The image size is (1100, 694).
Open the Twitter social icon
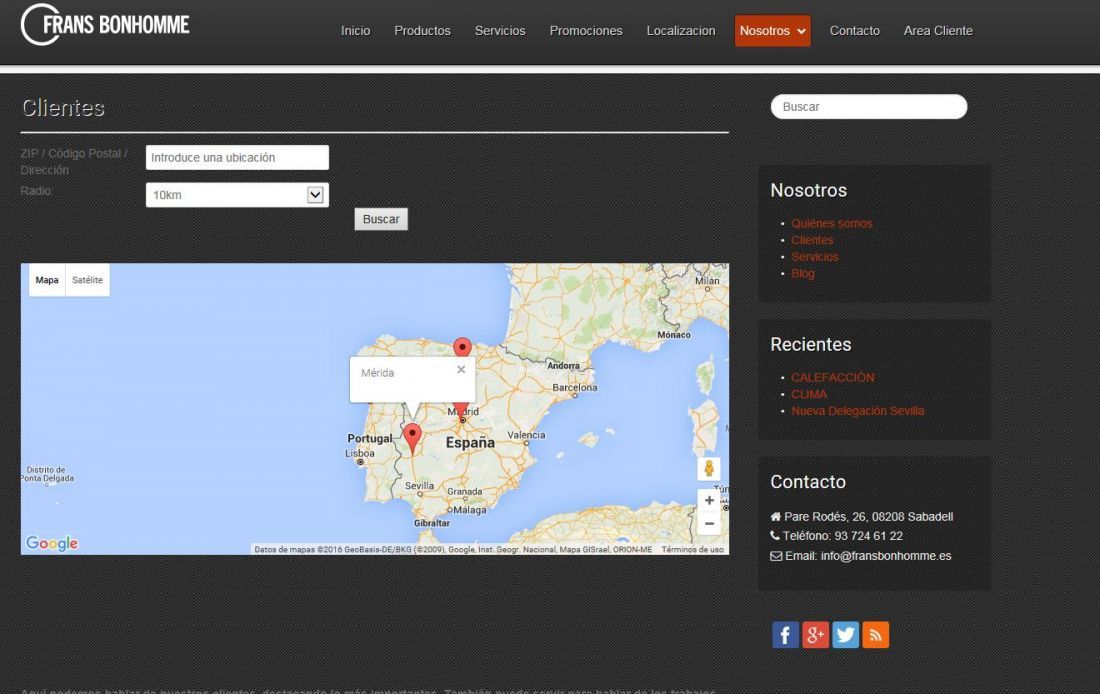tap(845, 635)
